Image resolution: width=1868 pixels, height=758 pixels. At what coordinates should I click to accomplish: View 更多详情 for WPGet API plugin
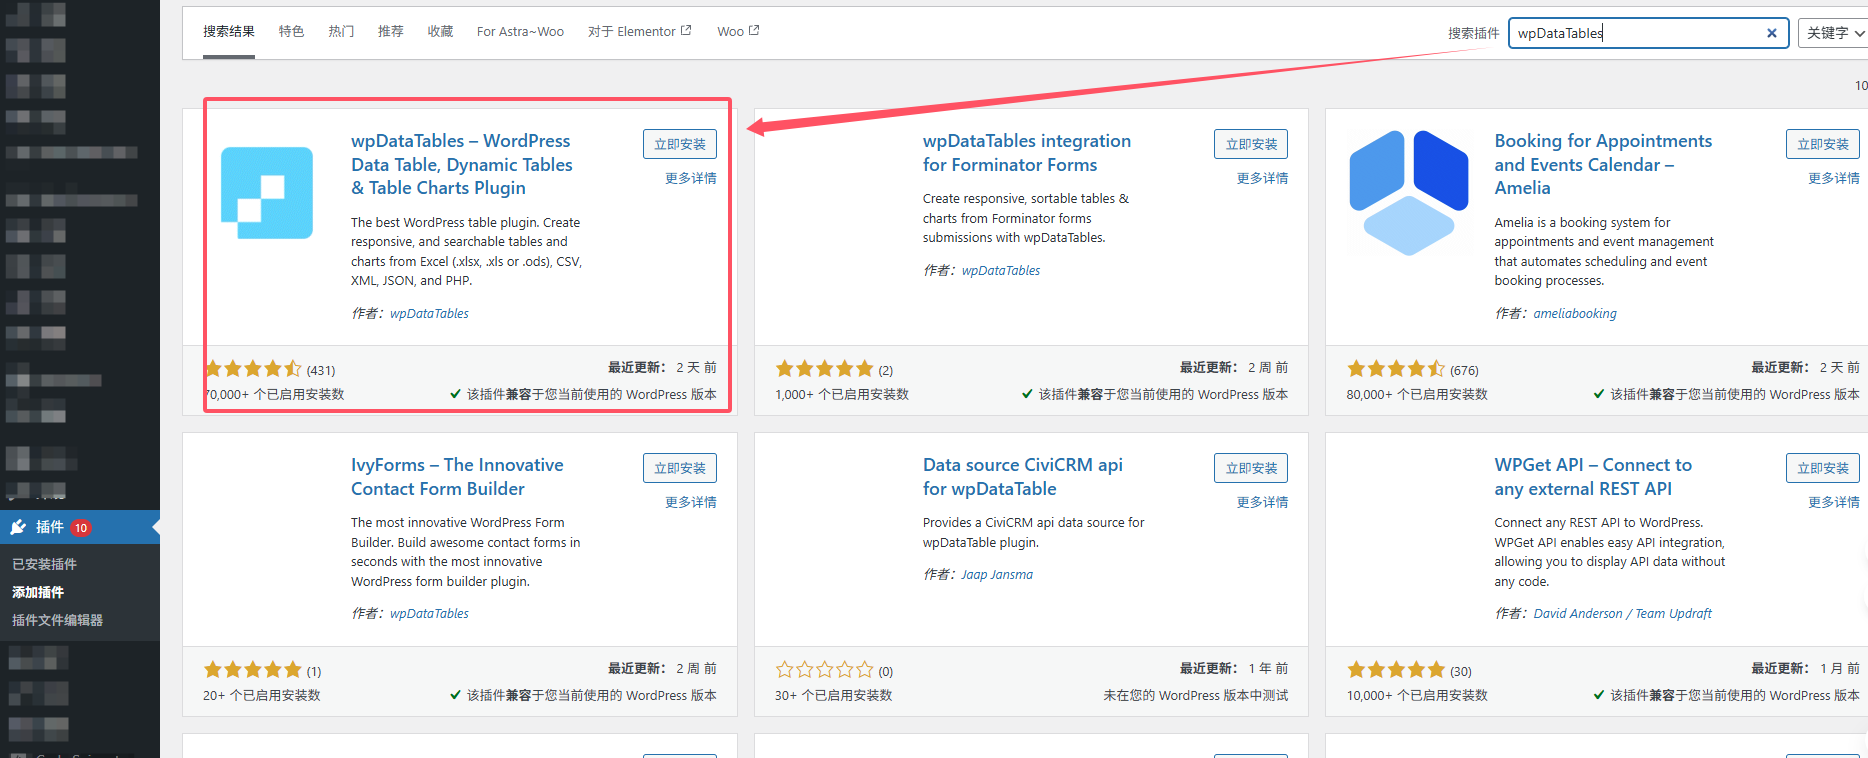click(x=1834, y=502)
